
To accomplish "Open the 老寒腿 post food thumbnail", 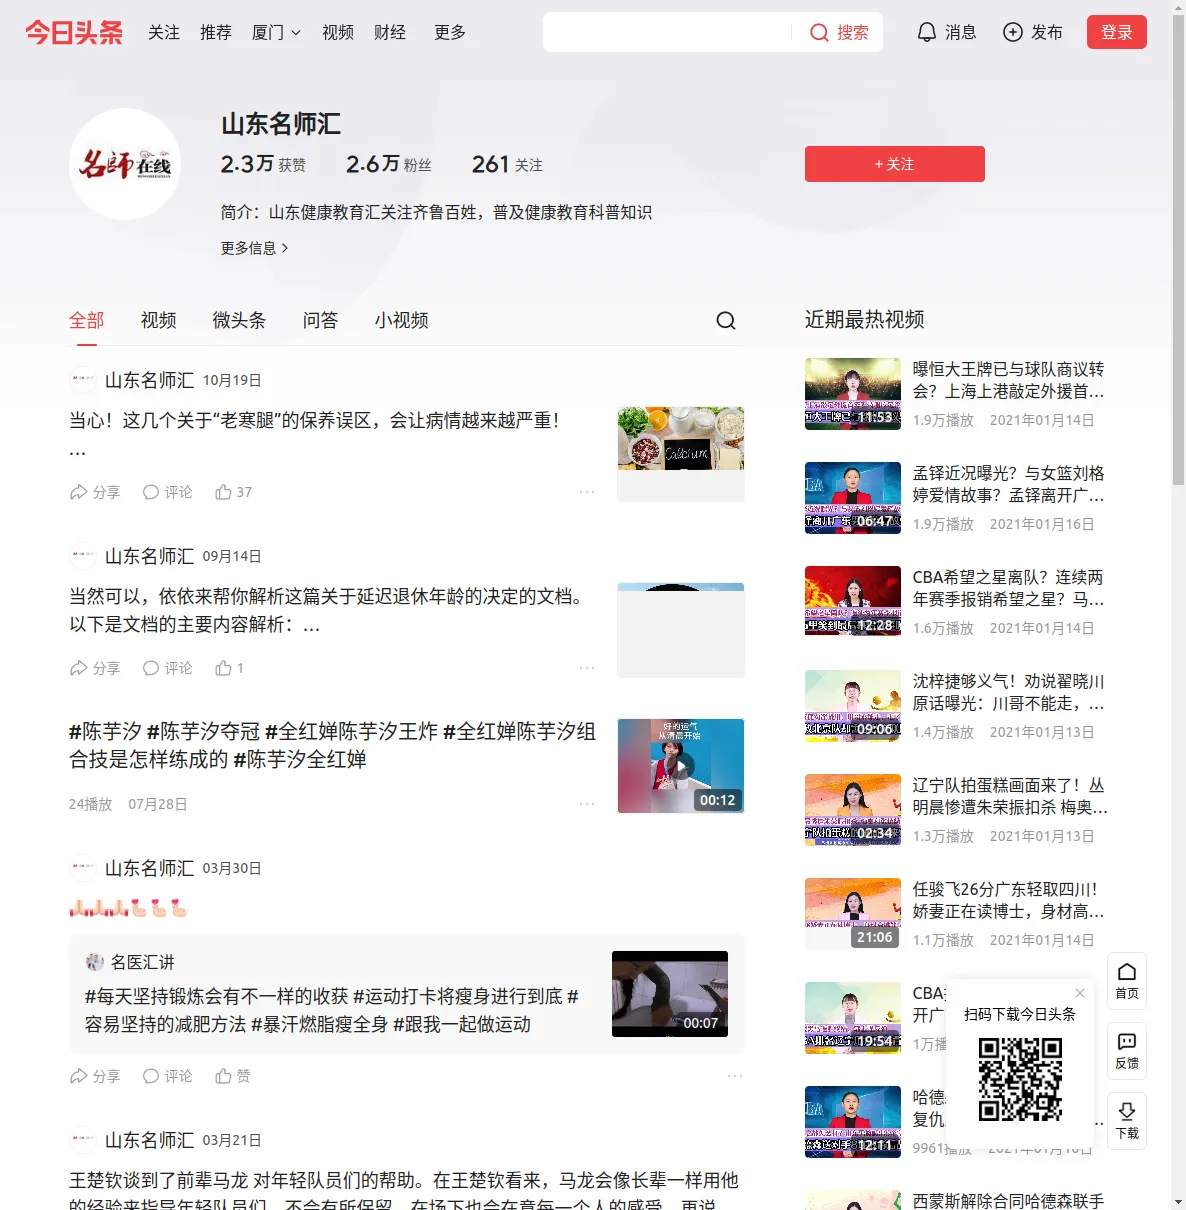I will tap(681, 454).
